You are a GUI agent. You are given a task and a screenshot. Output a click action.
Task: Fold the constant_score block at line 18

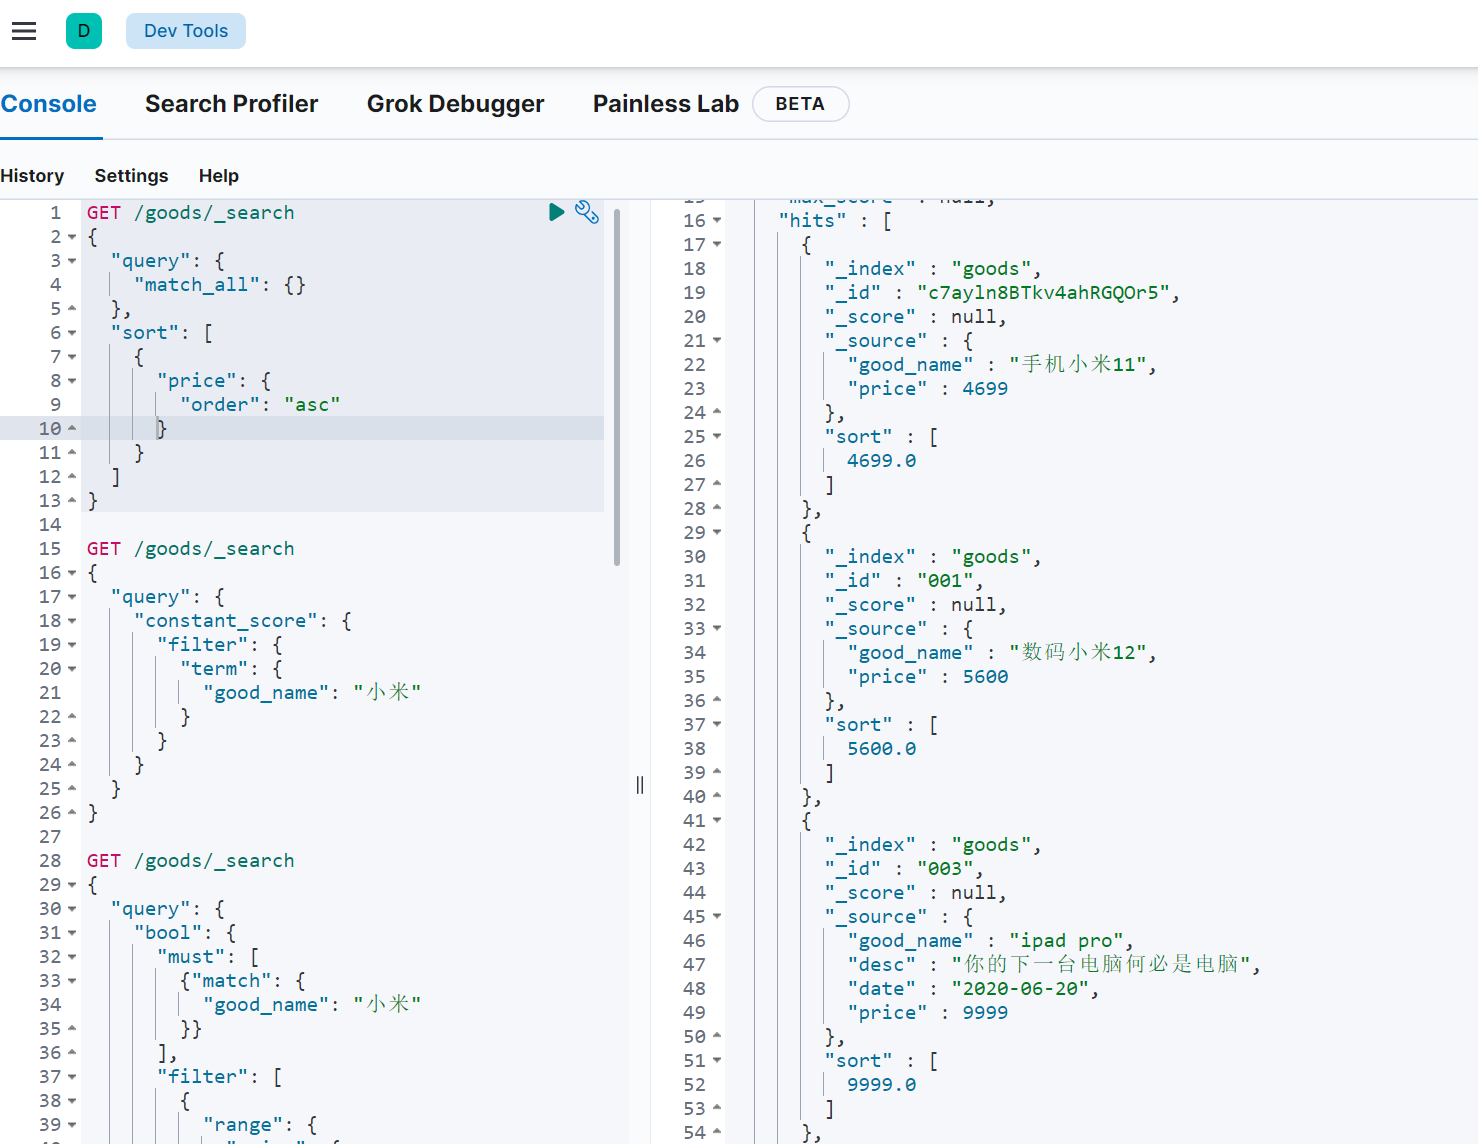(x=72, y=621)
